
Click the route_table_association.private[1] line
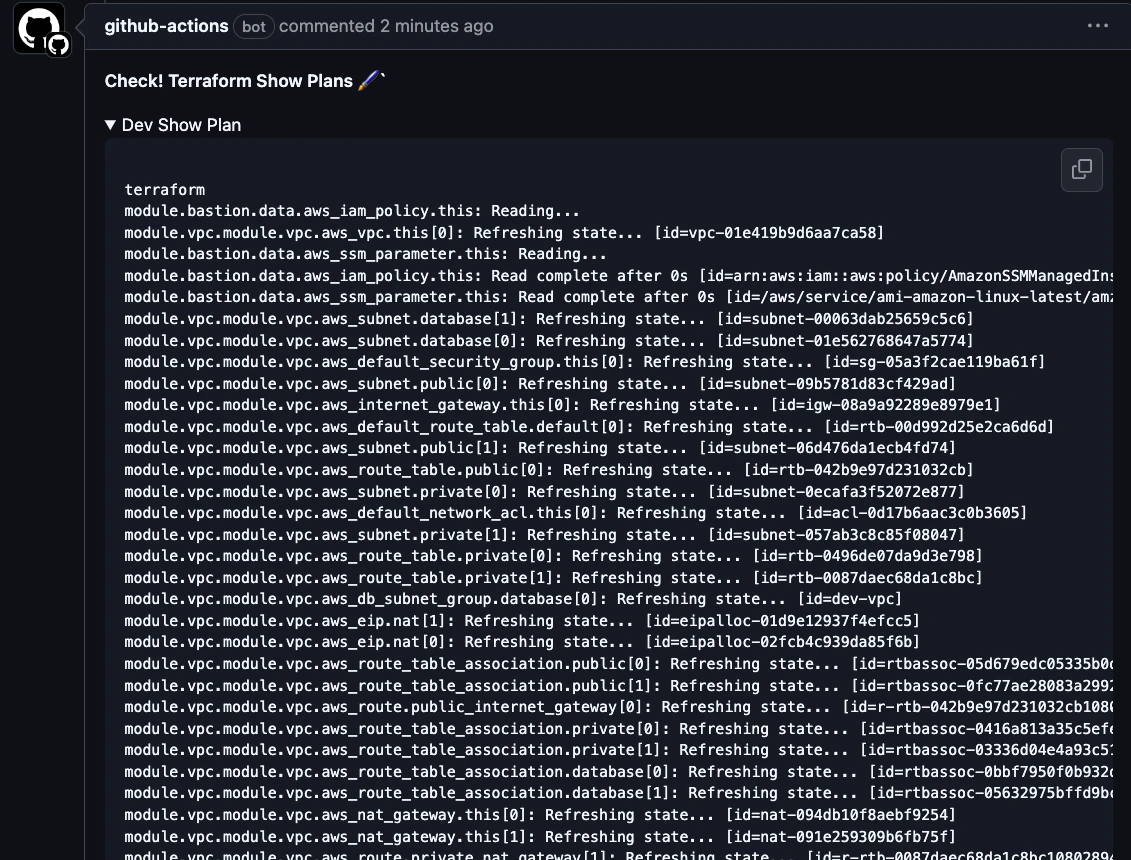coord(618,750)
